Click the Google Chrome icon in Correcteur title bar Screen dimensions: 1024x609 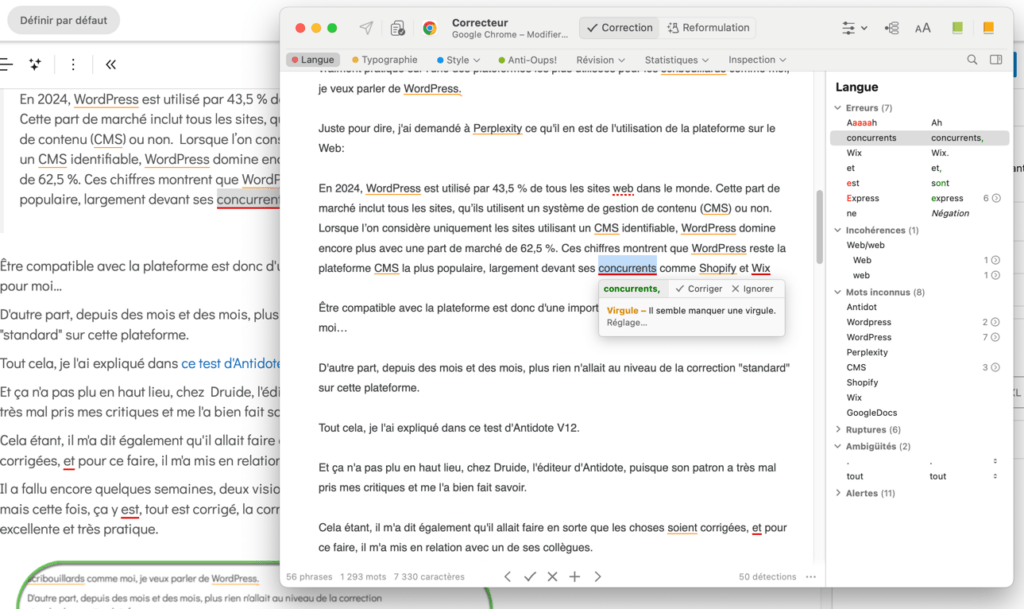[x=429, y=28]
